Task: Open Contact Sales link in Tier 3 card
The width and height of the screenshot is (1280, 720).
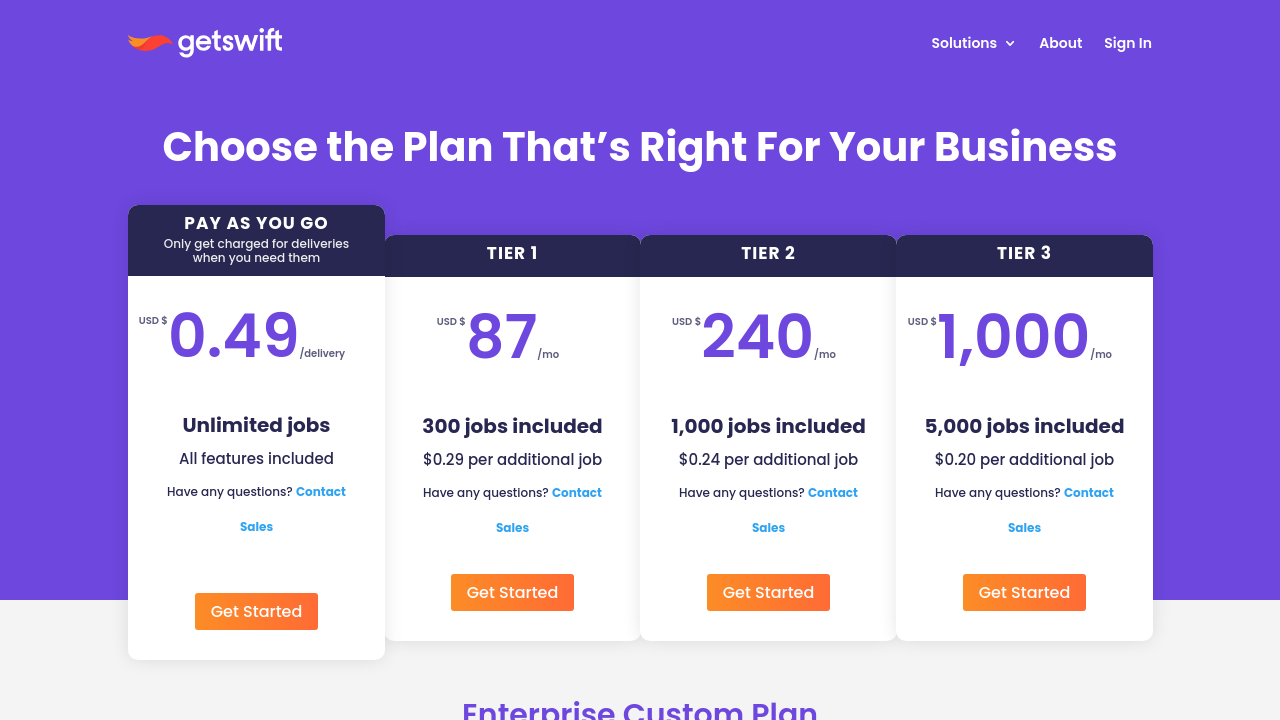Action: (1088, 493)
